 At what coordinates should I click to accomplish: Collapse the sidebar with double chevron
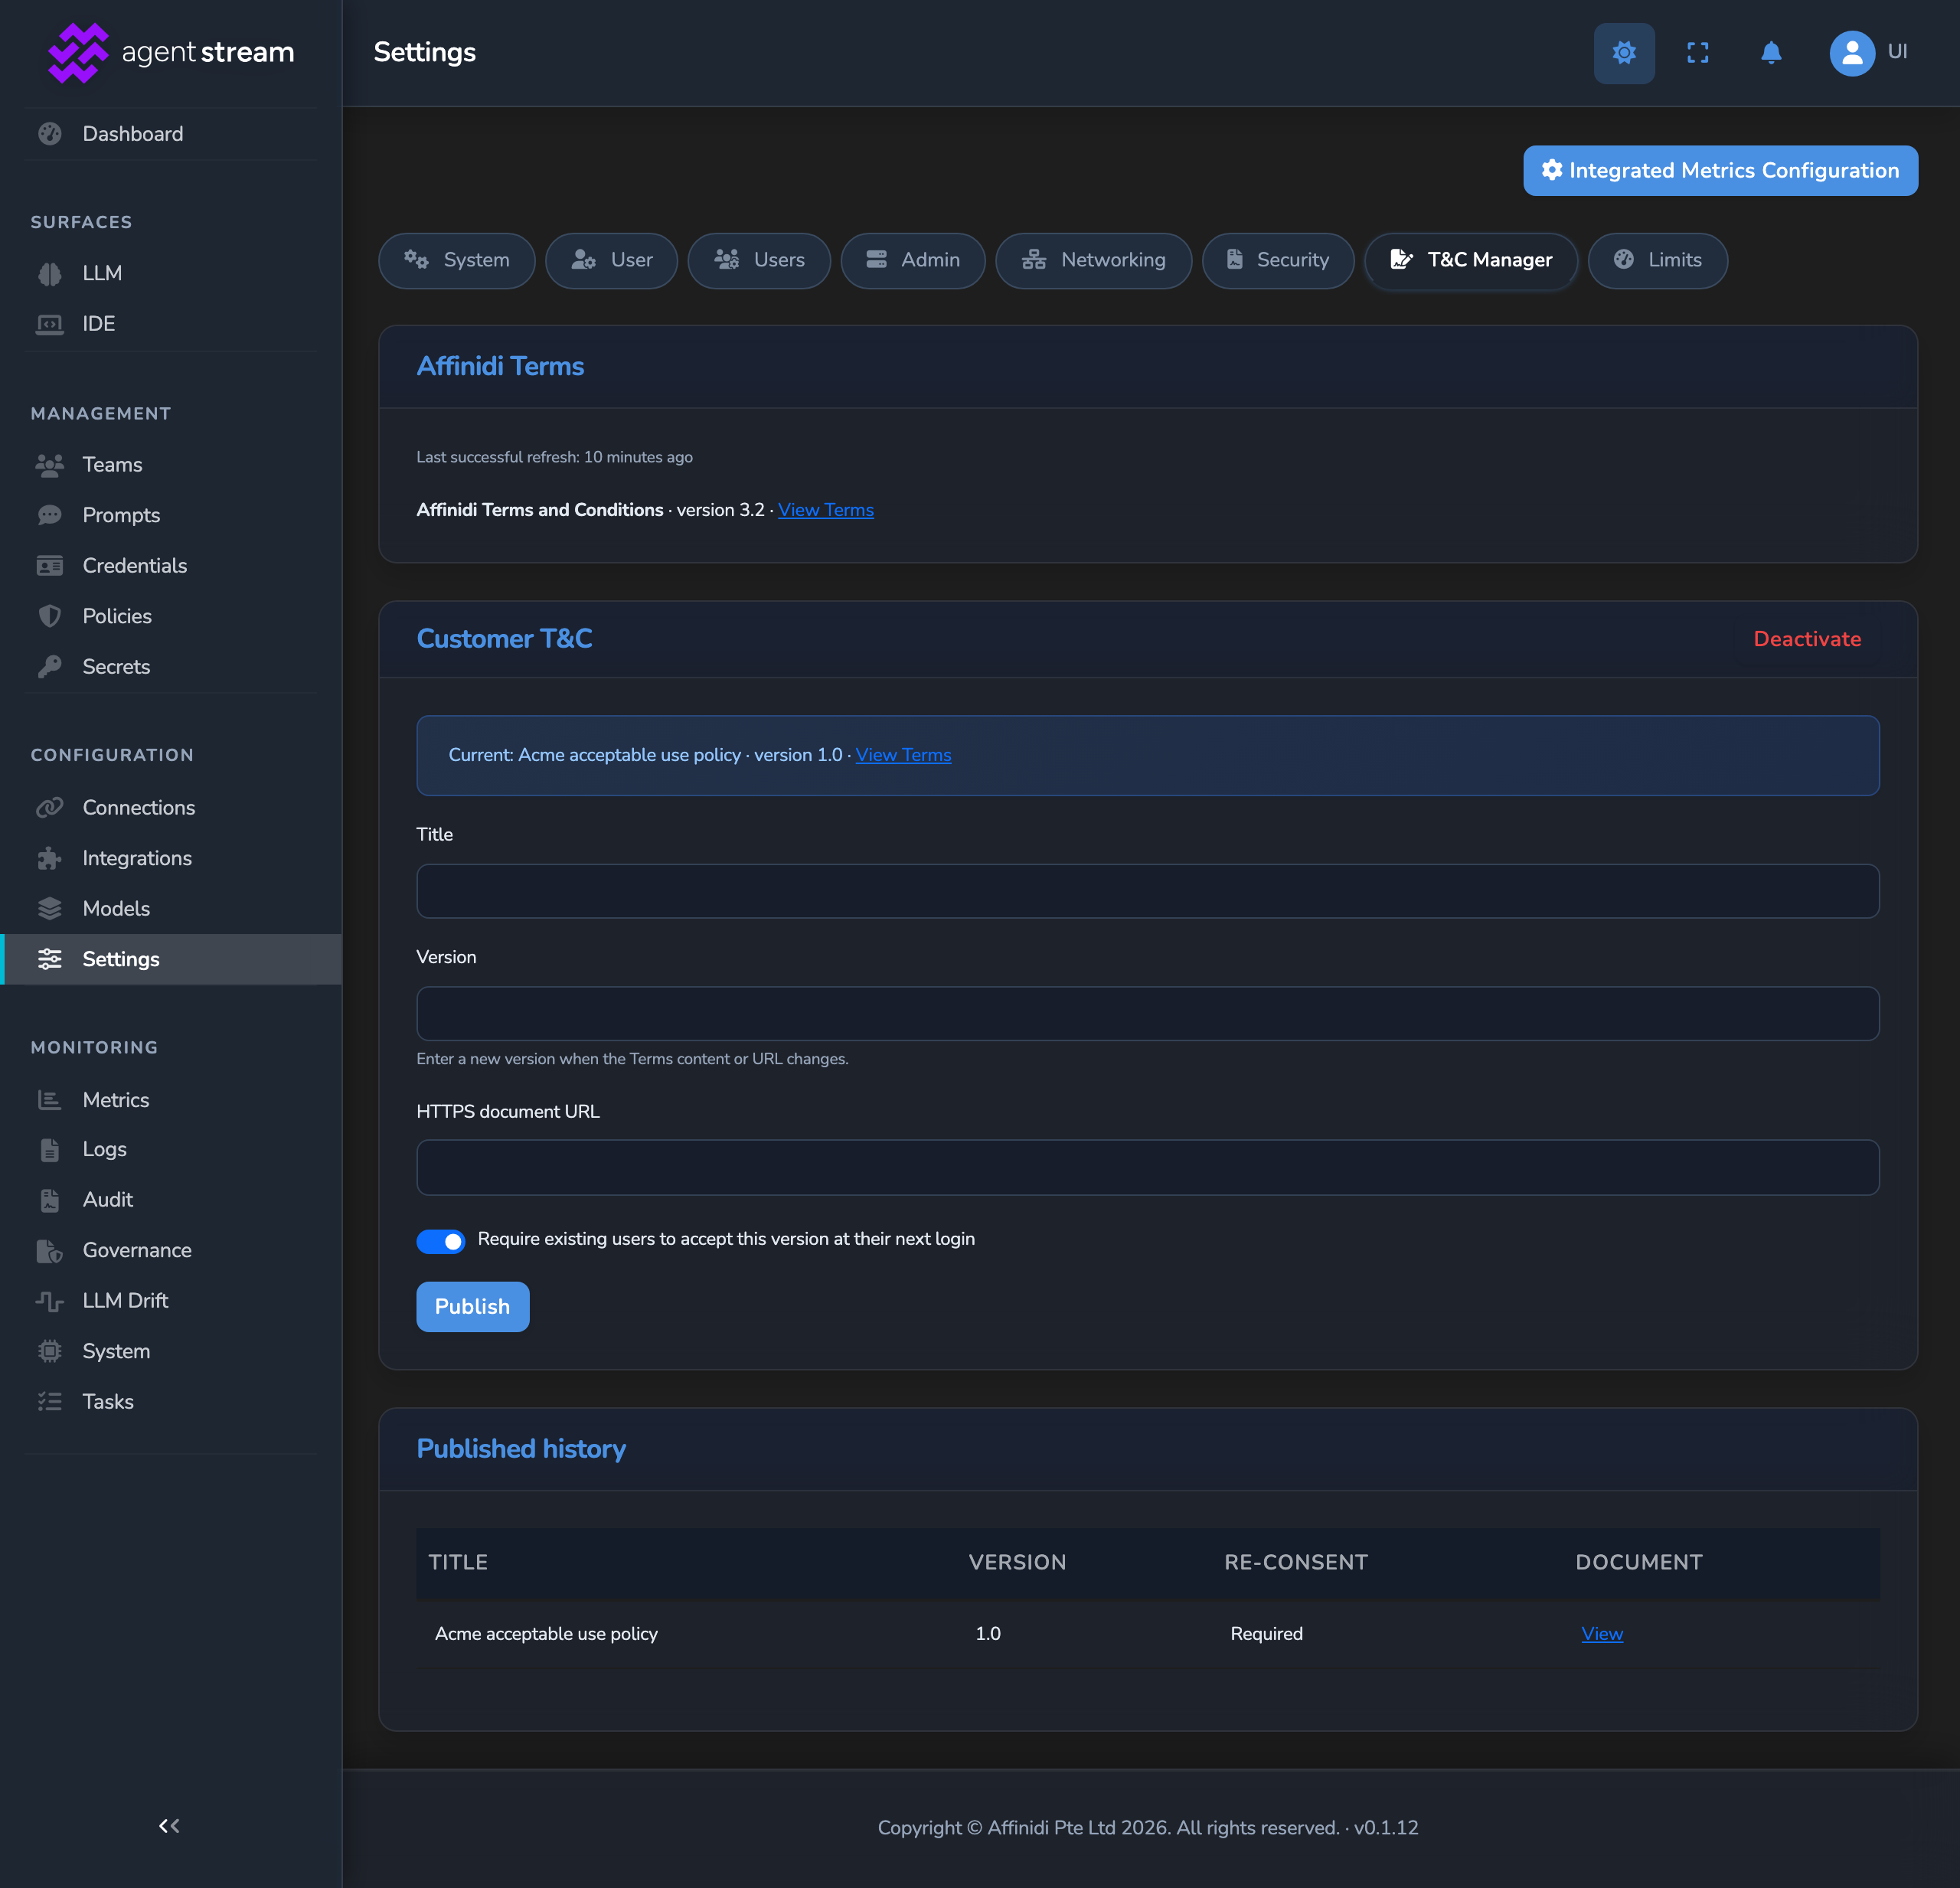[x=170, y=1826]
